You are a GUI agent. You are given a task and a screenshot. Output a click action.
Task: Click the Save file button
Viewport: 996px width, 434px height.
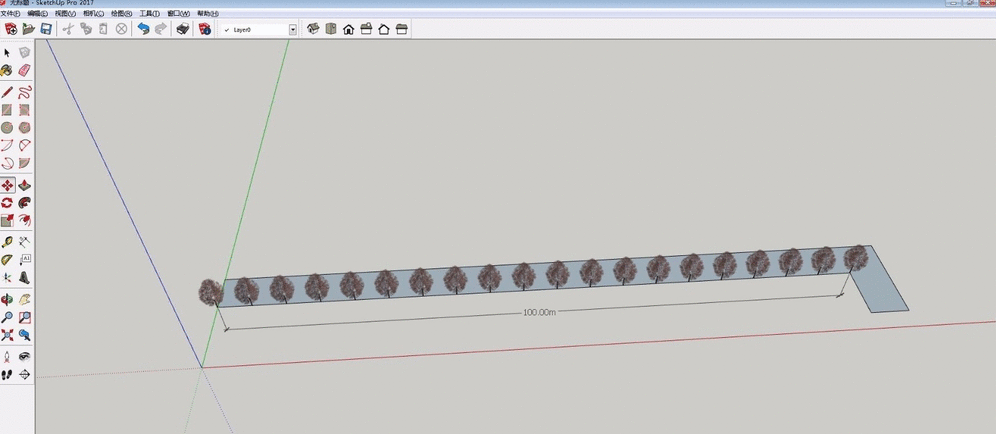pyautogui.click(x=46, y=29)
